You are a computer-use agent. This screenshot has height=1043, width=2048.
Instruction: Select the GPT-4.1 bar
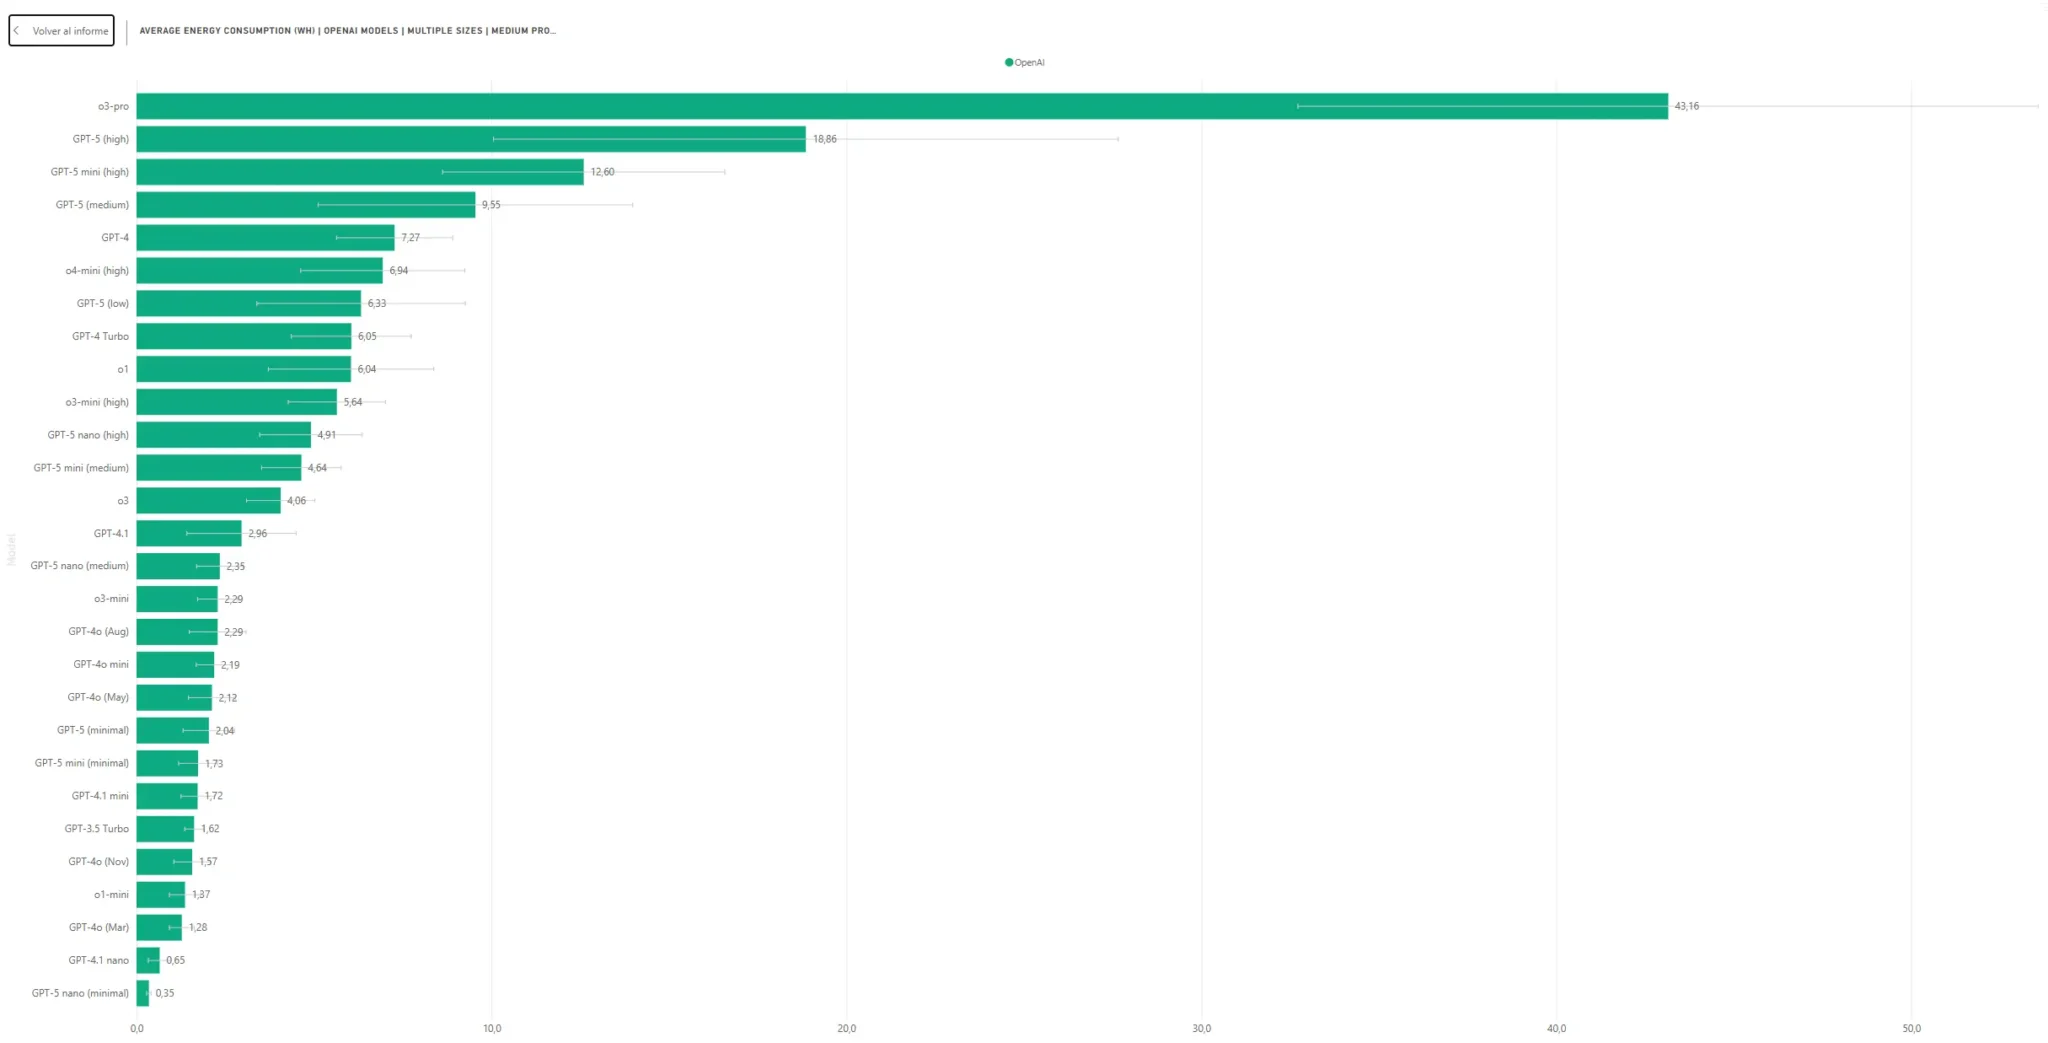click(189, 533)
